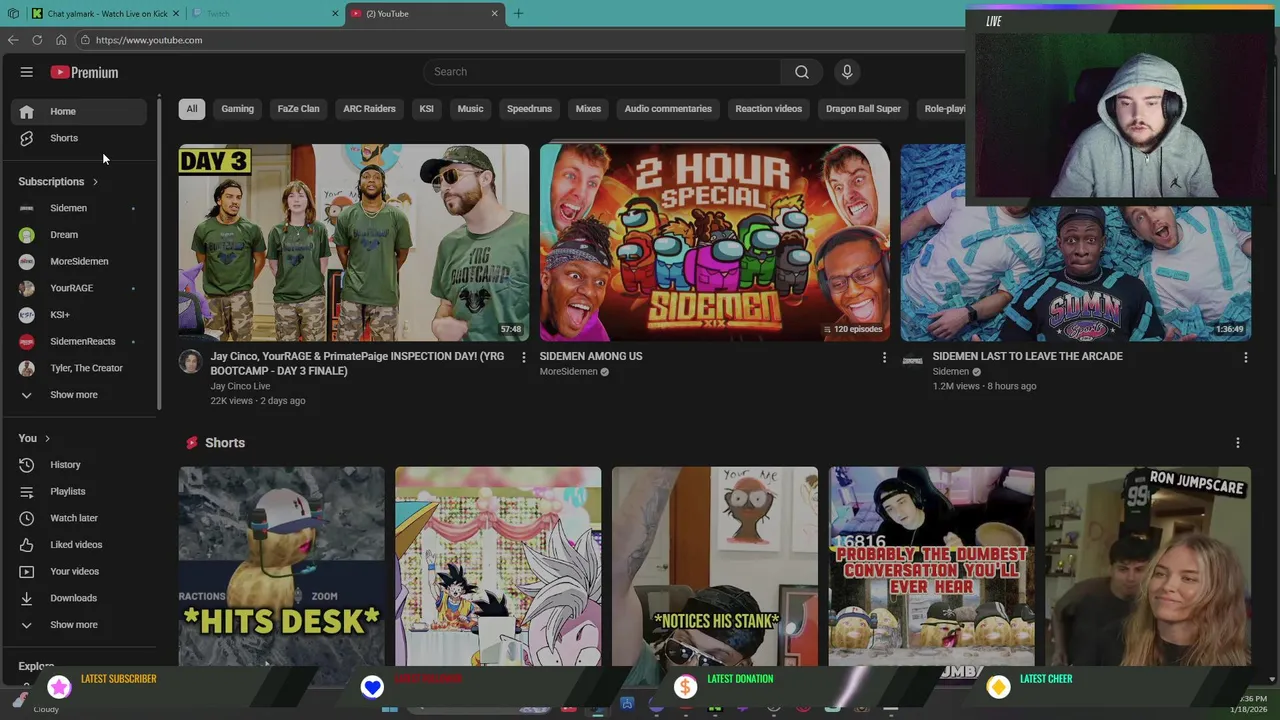Select the Gaming filter chip

point(237,109)
